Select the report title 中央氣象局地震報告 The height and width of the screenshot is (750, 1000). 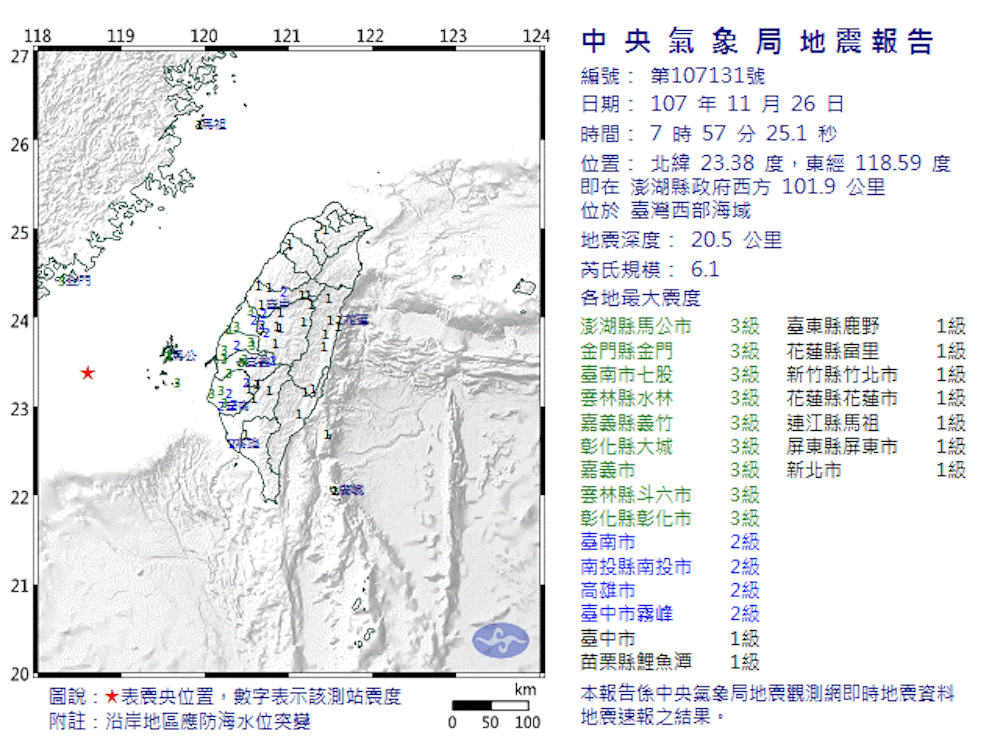[x=757, y=42]
